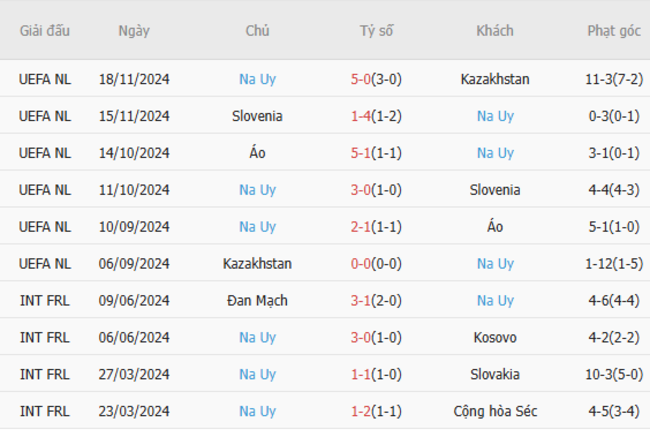Click the Phạt góc column header

click(614, 31)
